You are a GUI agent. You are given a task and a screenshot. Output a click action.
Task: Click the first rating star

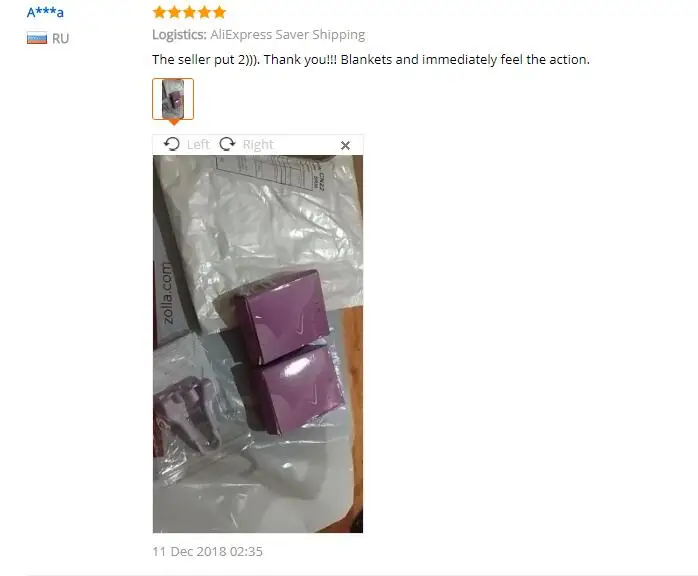pyautogui.click(x=159, y=12)
